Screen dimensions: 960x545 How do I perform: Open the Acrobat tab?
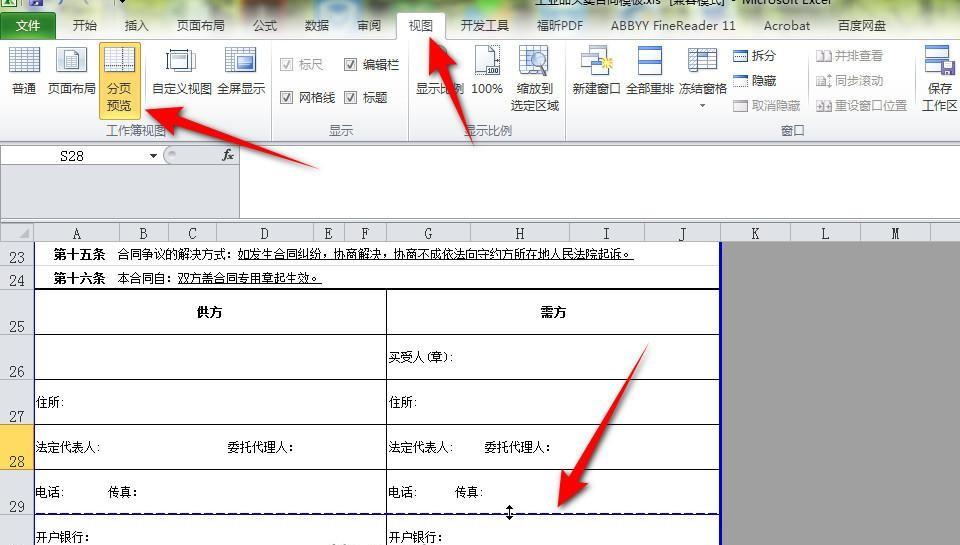787,26
